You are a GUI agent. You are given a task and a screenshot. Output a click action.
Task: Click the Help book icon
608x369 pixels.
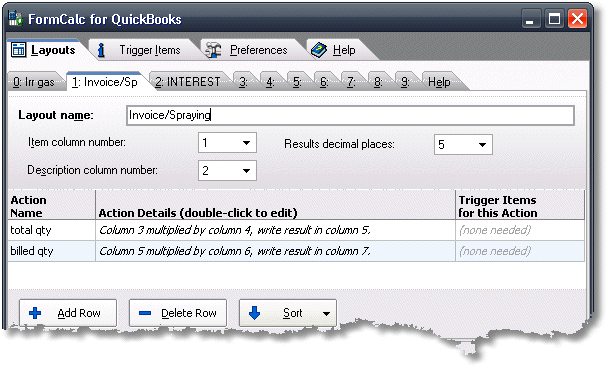click(x=319, y=50)
